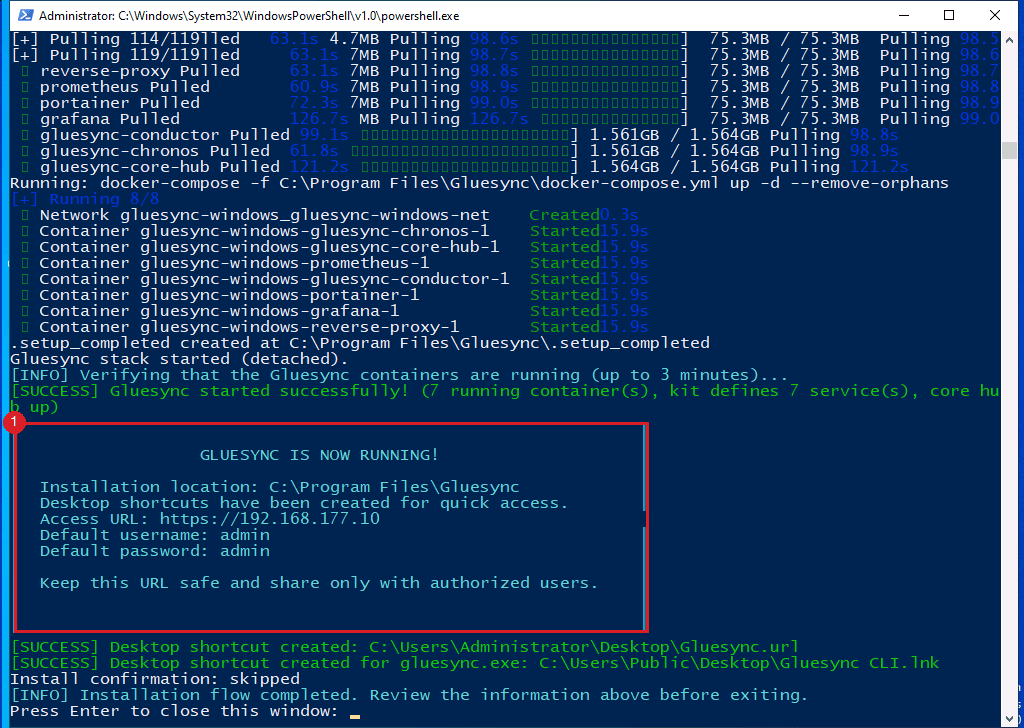Viewport: 1024px width, 728px height.
Task: Click 'Container gluesync-windows-portainer-1' row
Action: click(334, 294)
